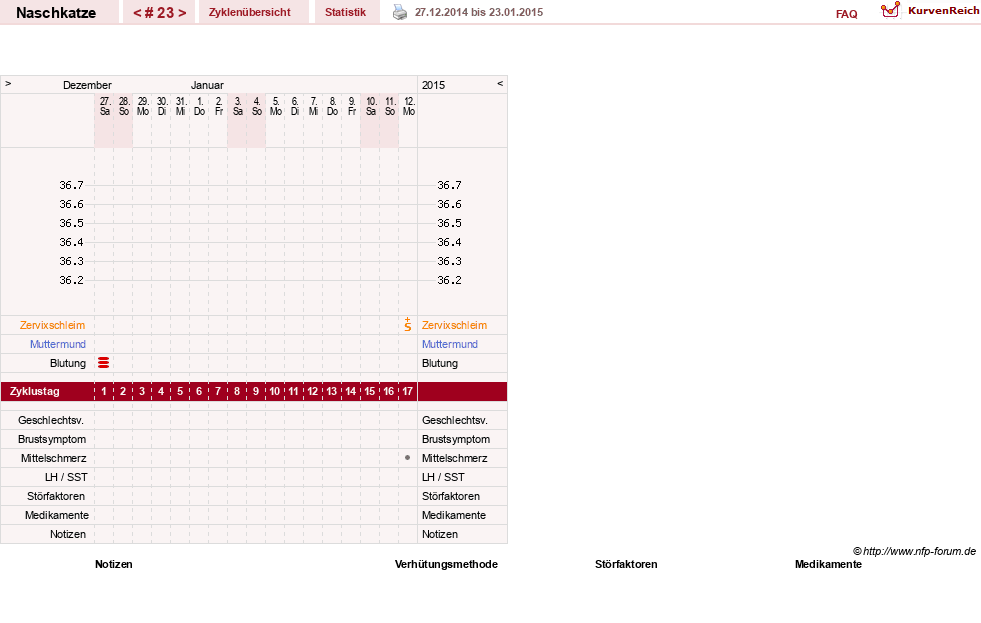Click the 7. Mi date column header
981x623 pixels.
click(313, 106)
